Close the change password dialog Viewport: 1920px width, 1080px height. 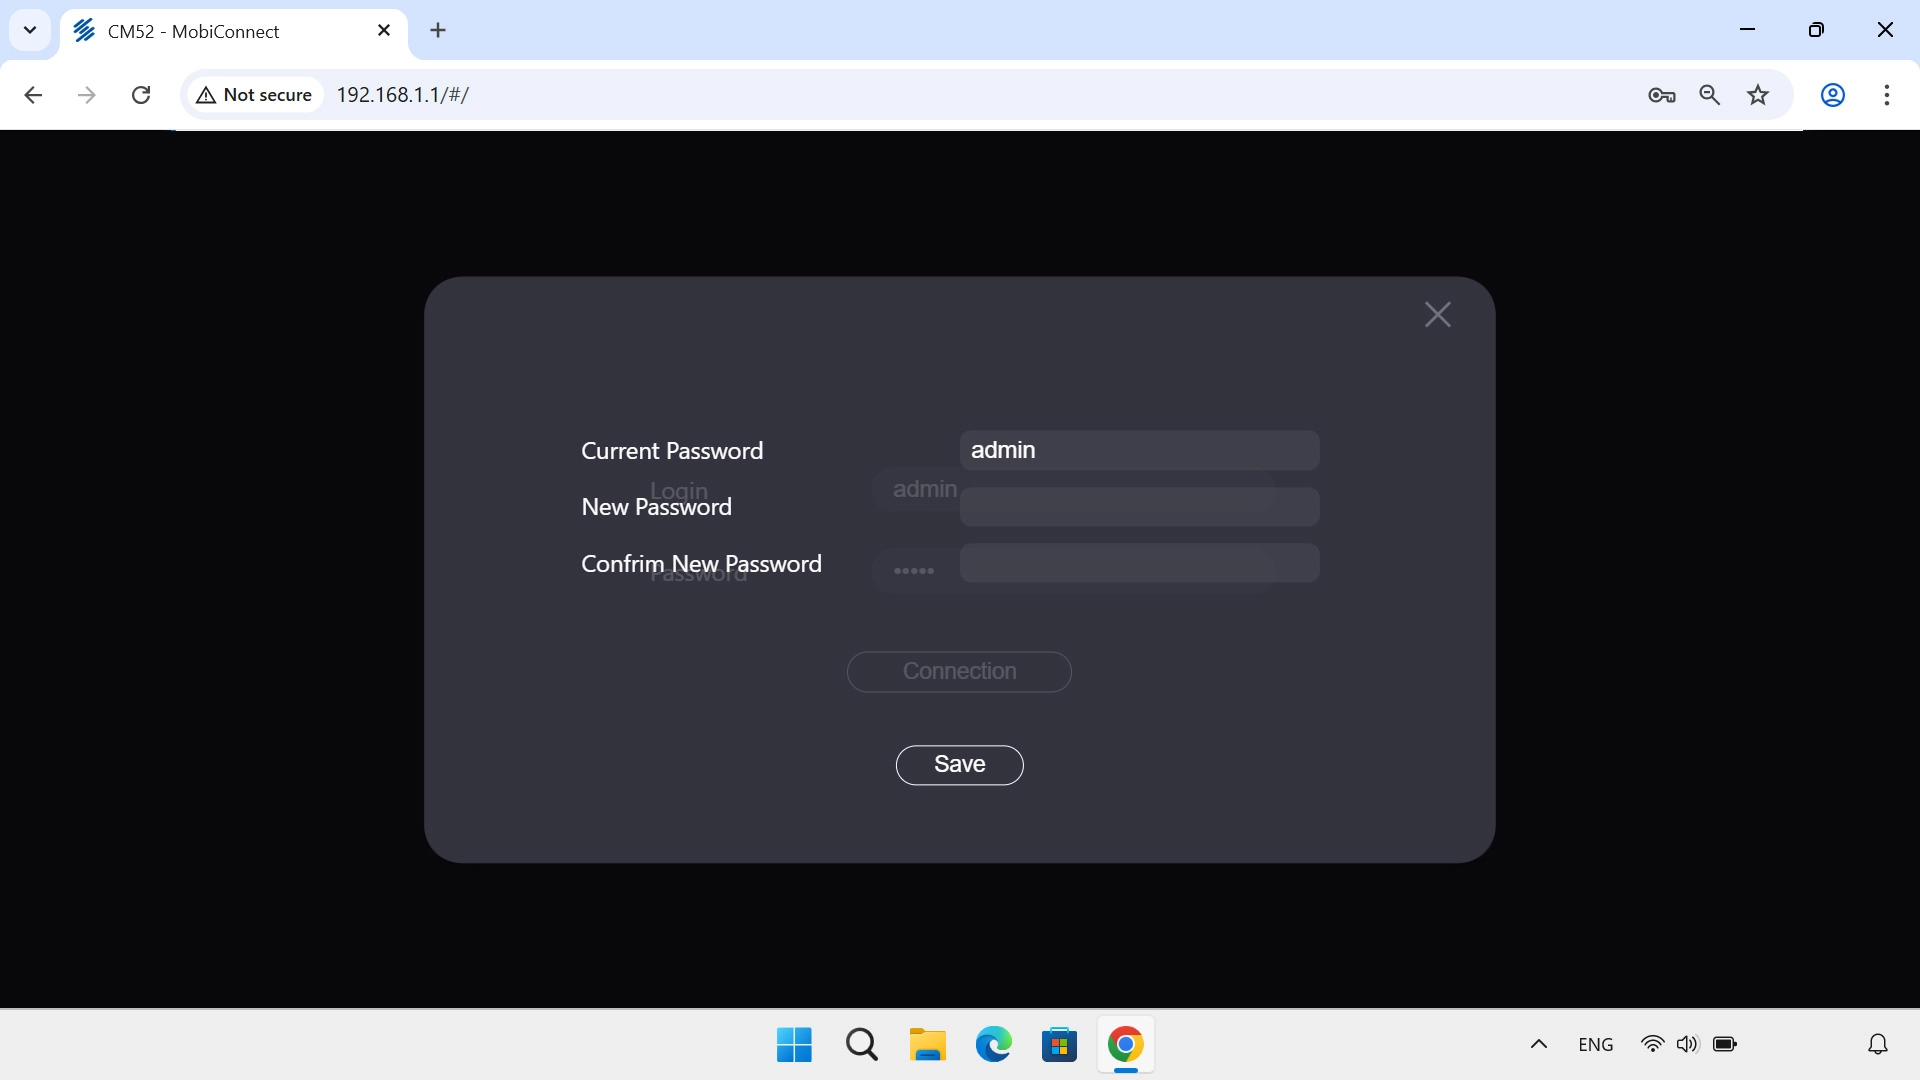tap(1437, 315)
